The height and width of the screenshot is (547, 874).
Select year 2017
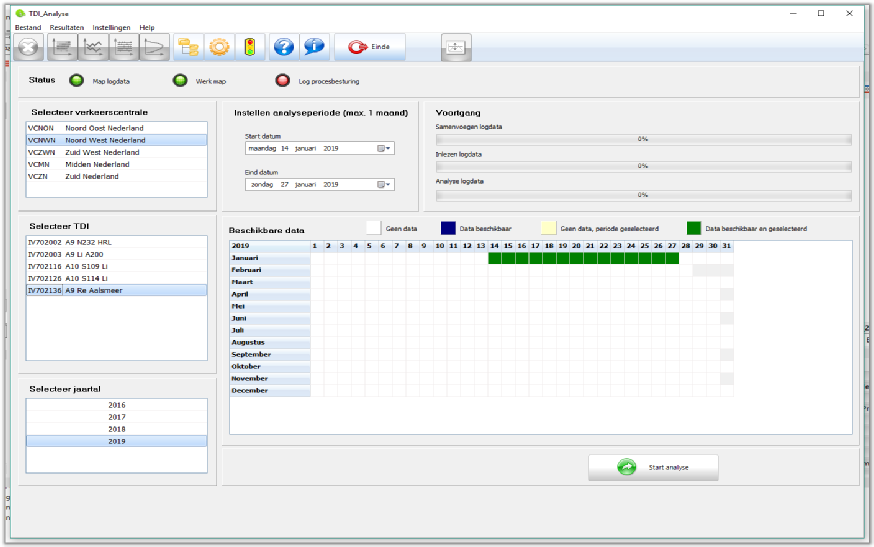(116, 417)
